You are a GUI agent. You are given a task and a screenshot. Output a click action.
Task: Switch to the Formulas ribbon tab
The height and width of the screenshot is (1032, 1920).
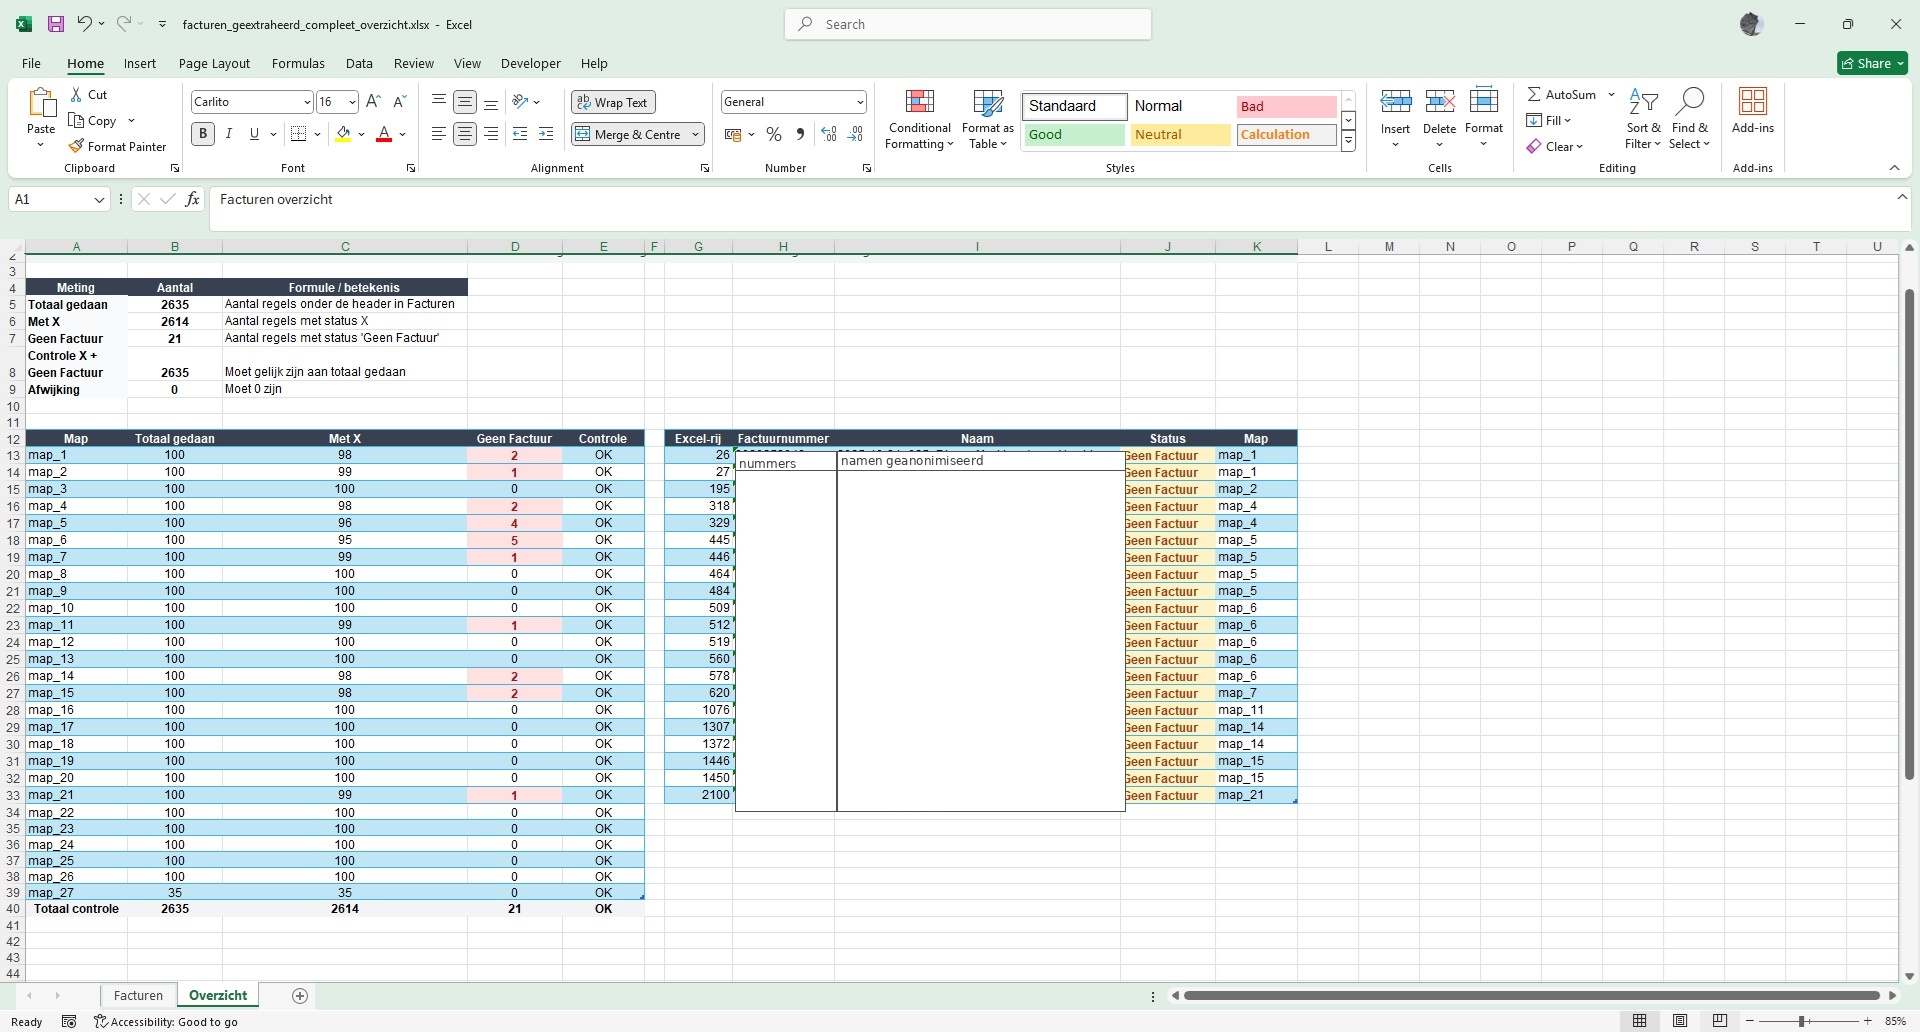298,63
